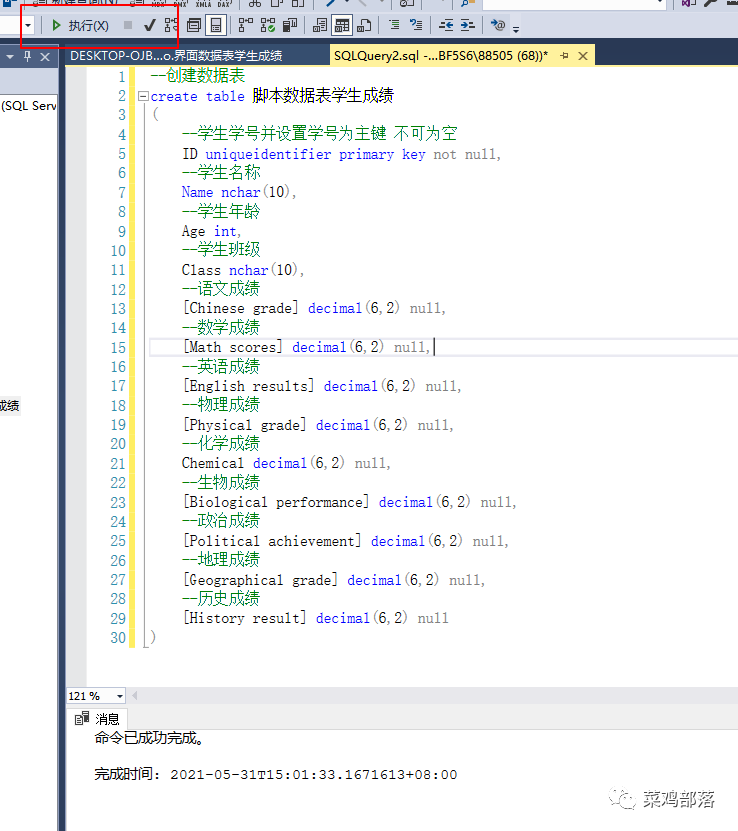
Task: Toggle Include Actual Execution Plan icon
Action: [245, 25]
